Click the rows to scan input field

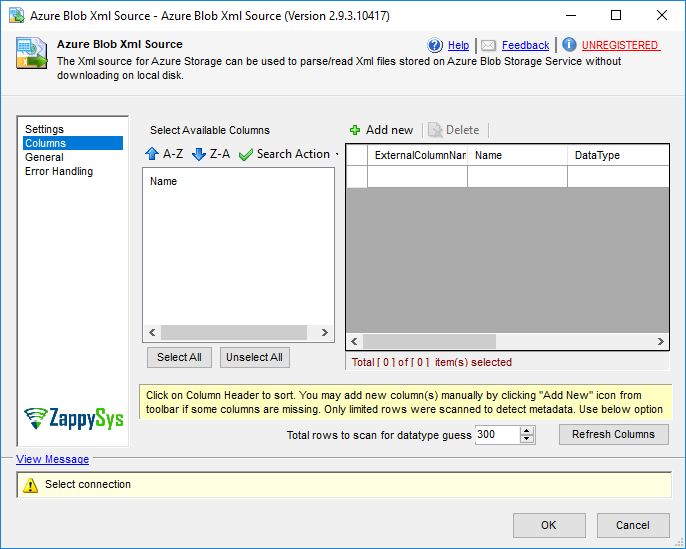pyautogui.click(x=497, y=435)
